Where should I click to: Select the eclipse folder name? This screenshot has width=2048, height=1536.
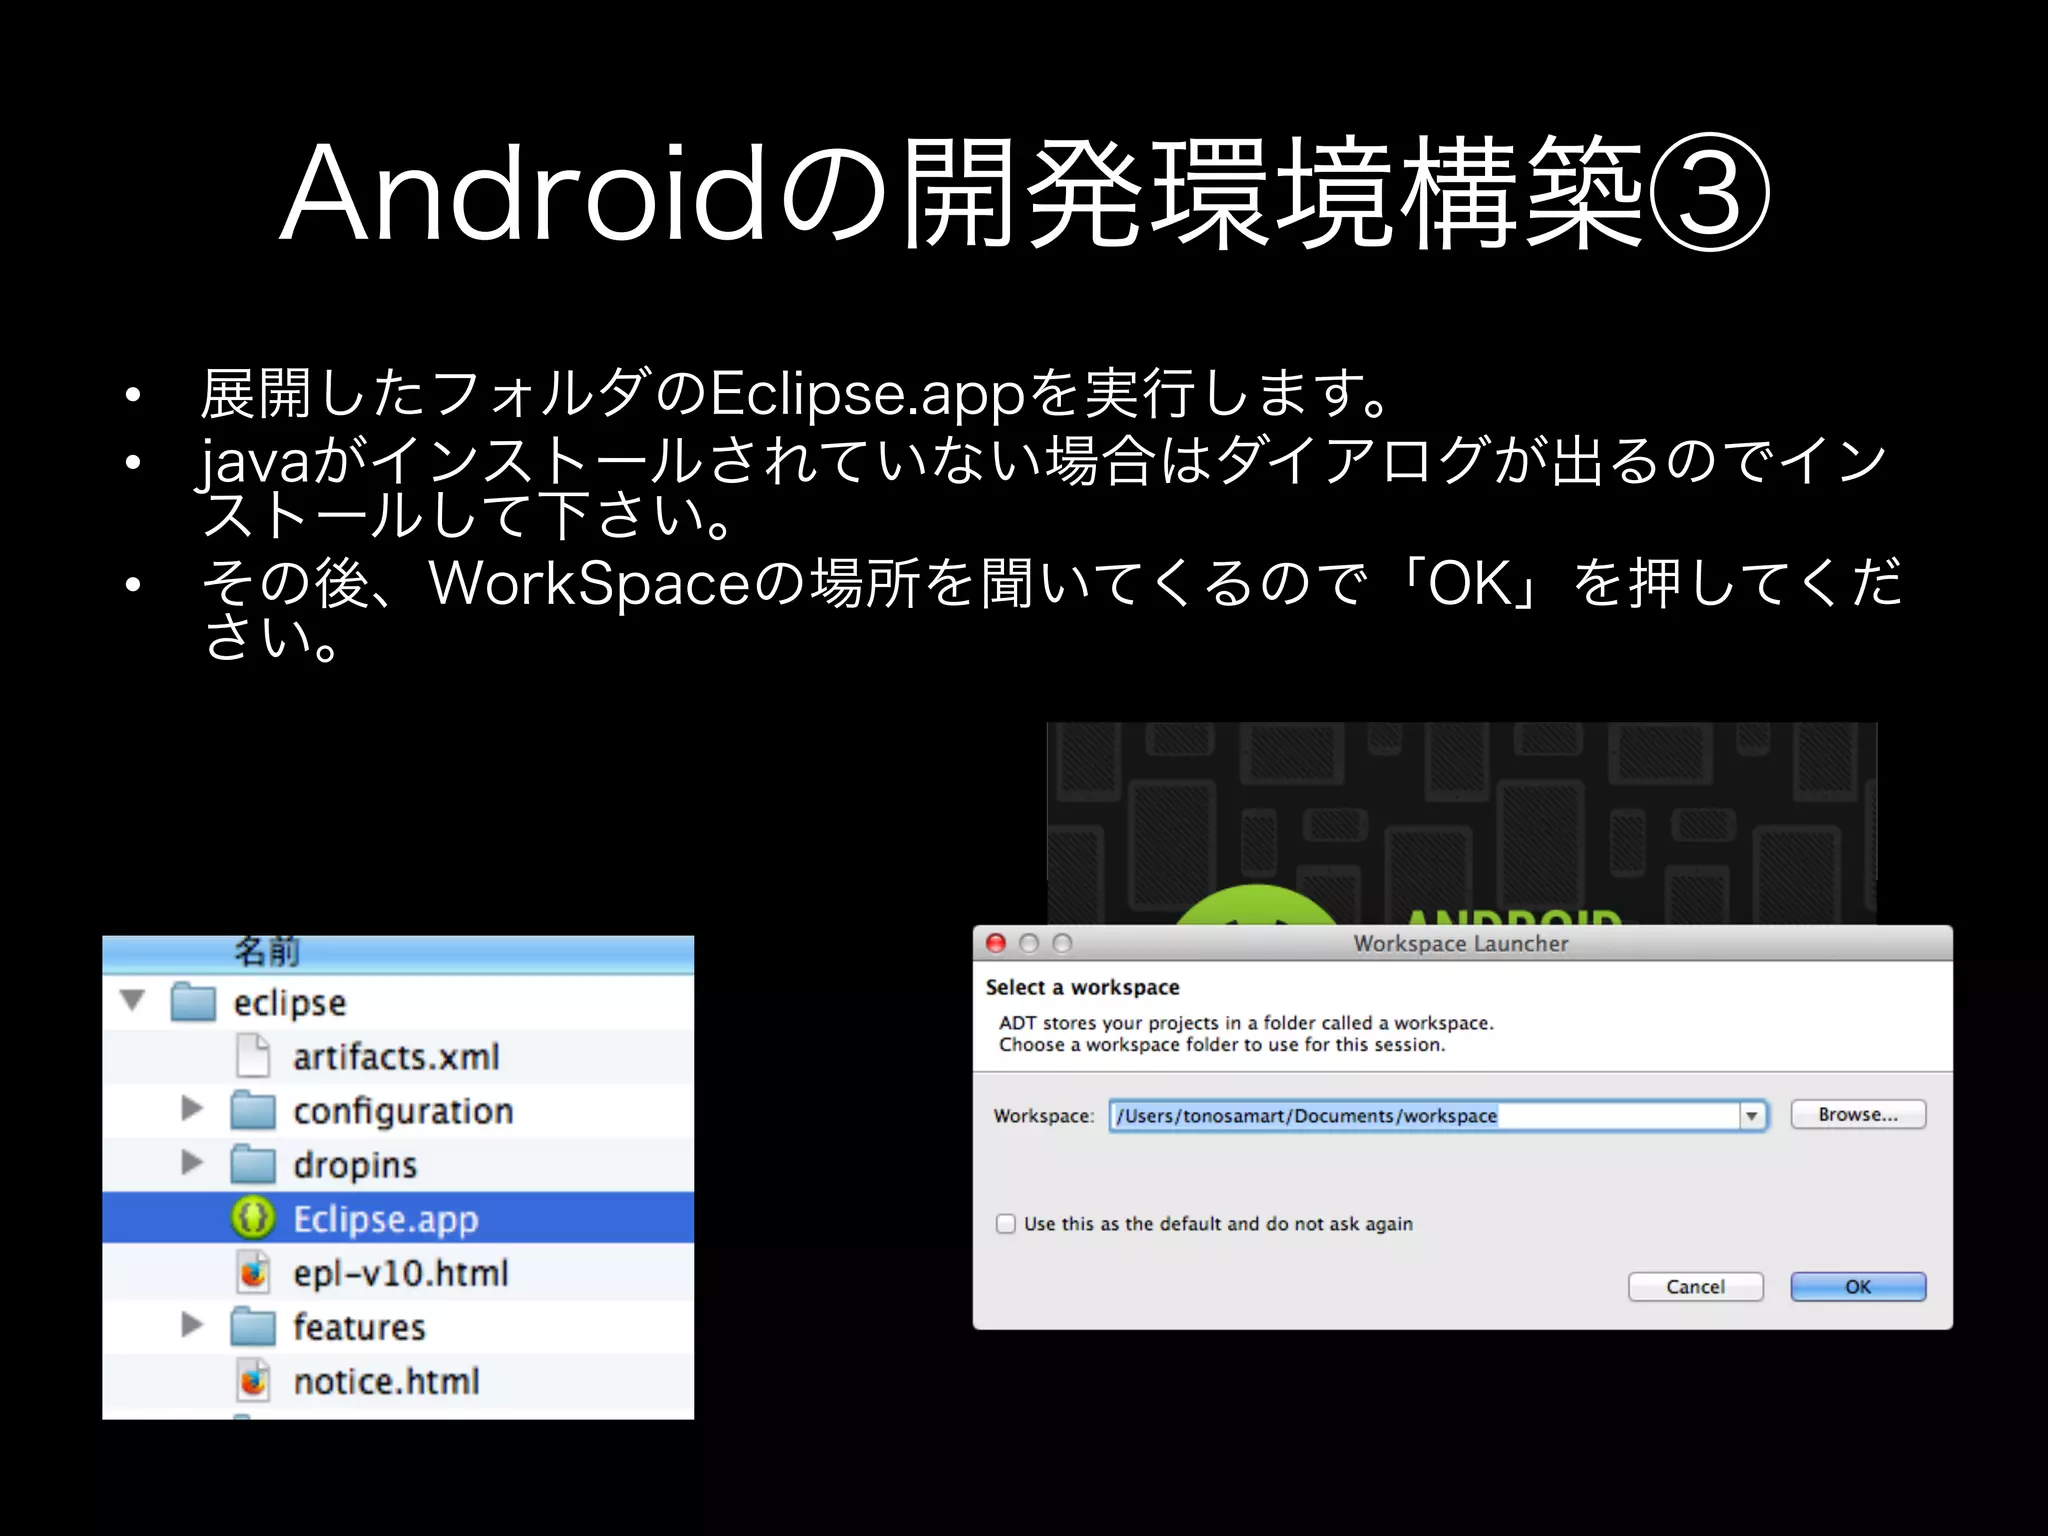(x=290, y=1003)
